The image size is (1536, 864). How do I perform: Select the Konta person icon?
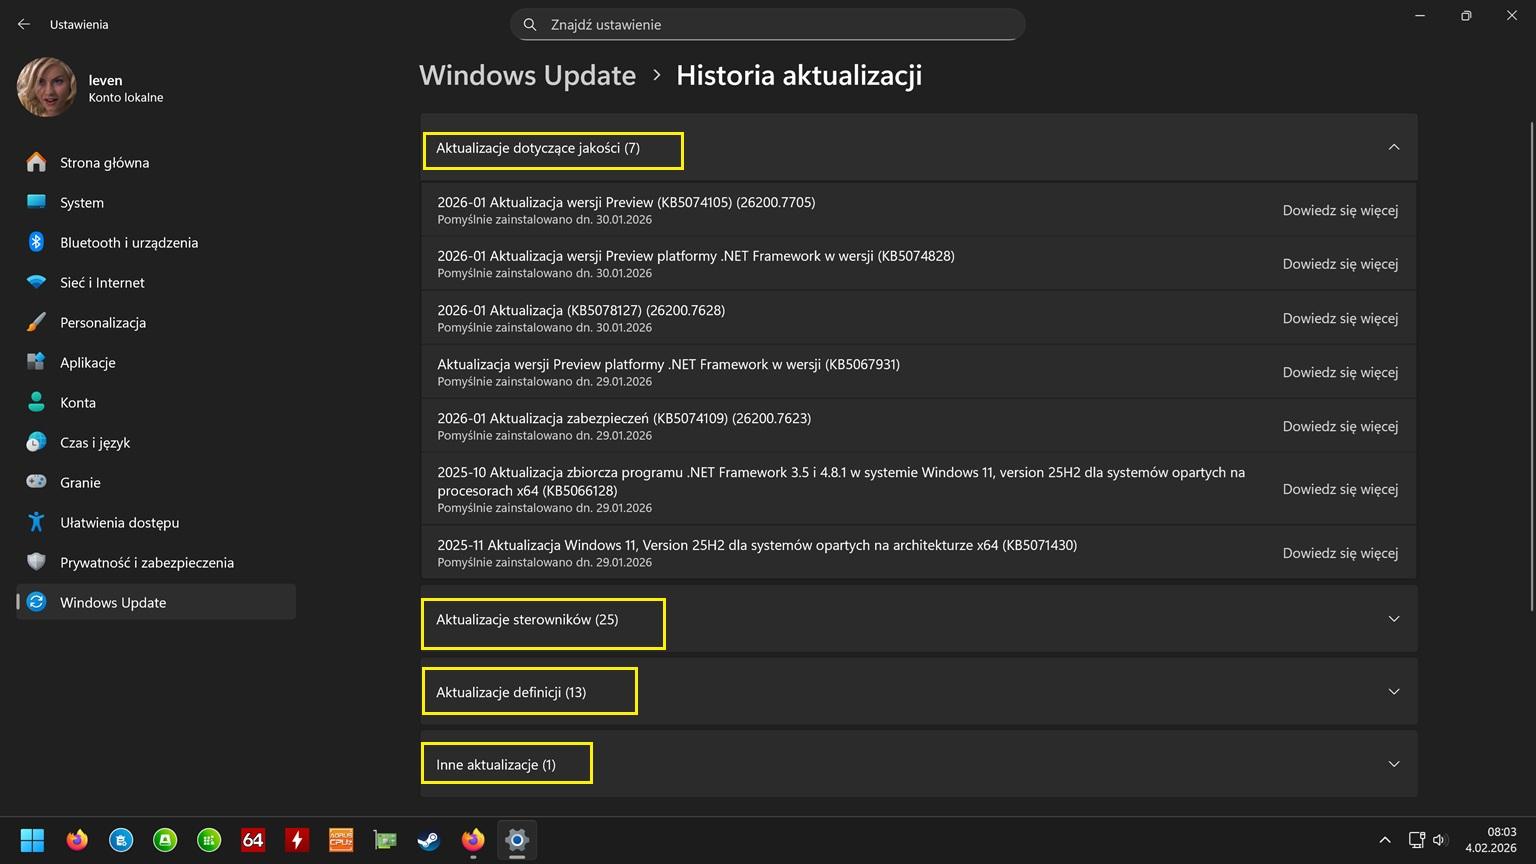(x=36, y=402)
